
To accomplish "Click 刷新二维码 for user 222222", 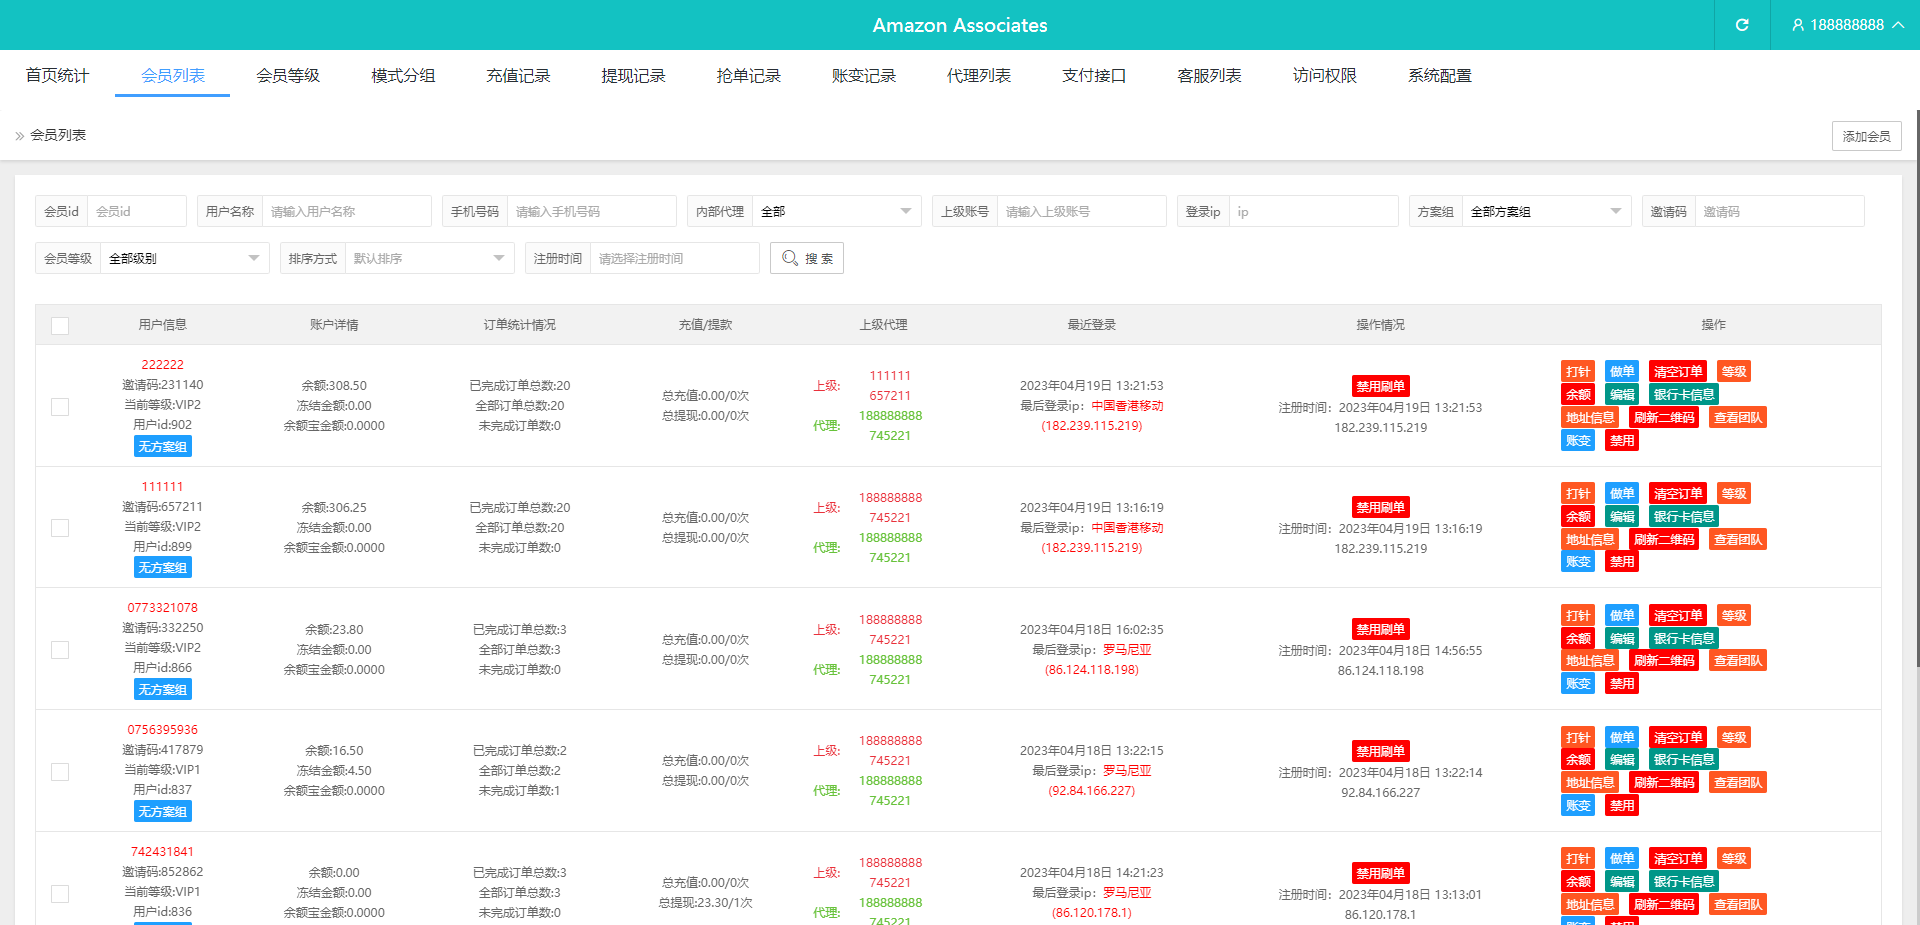I will coord(1663,418).
